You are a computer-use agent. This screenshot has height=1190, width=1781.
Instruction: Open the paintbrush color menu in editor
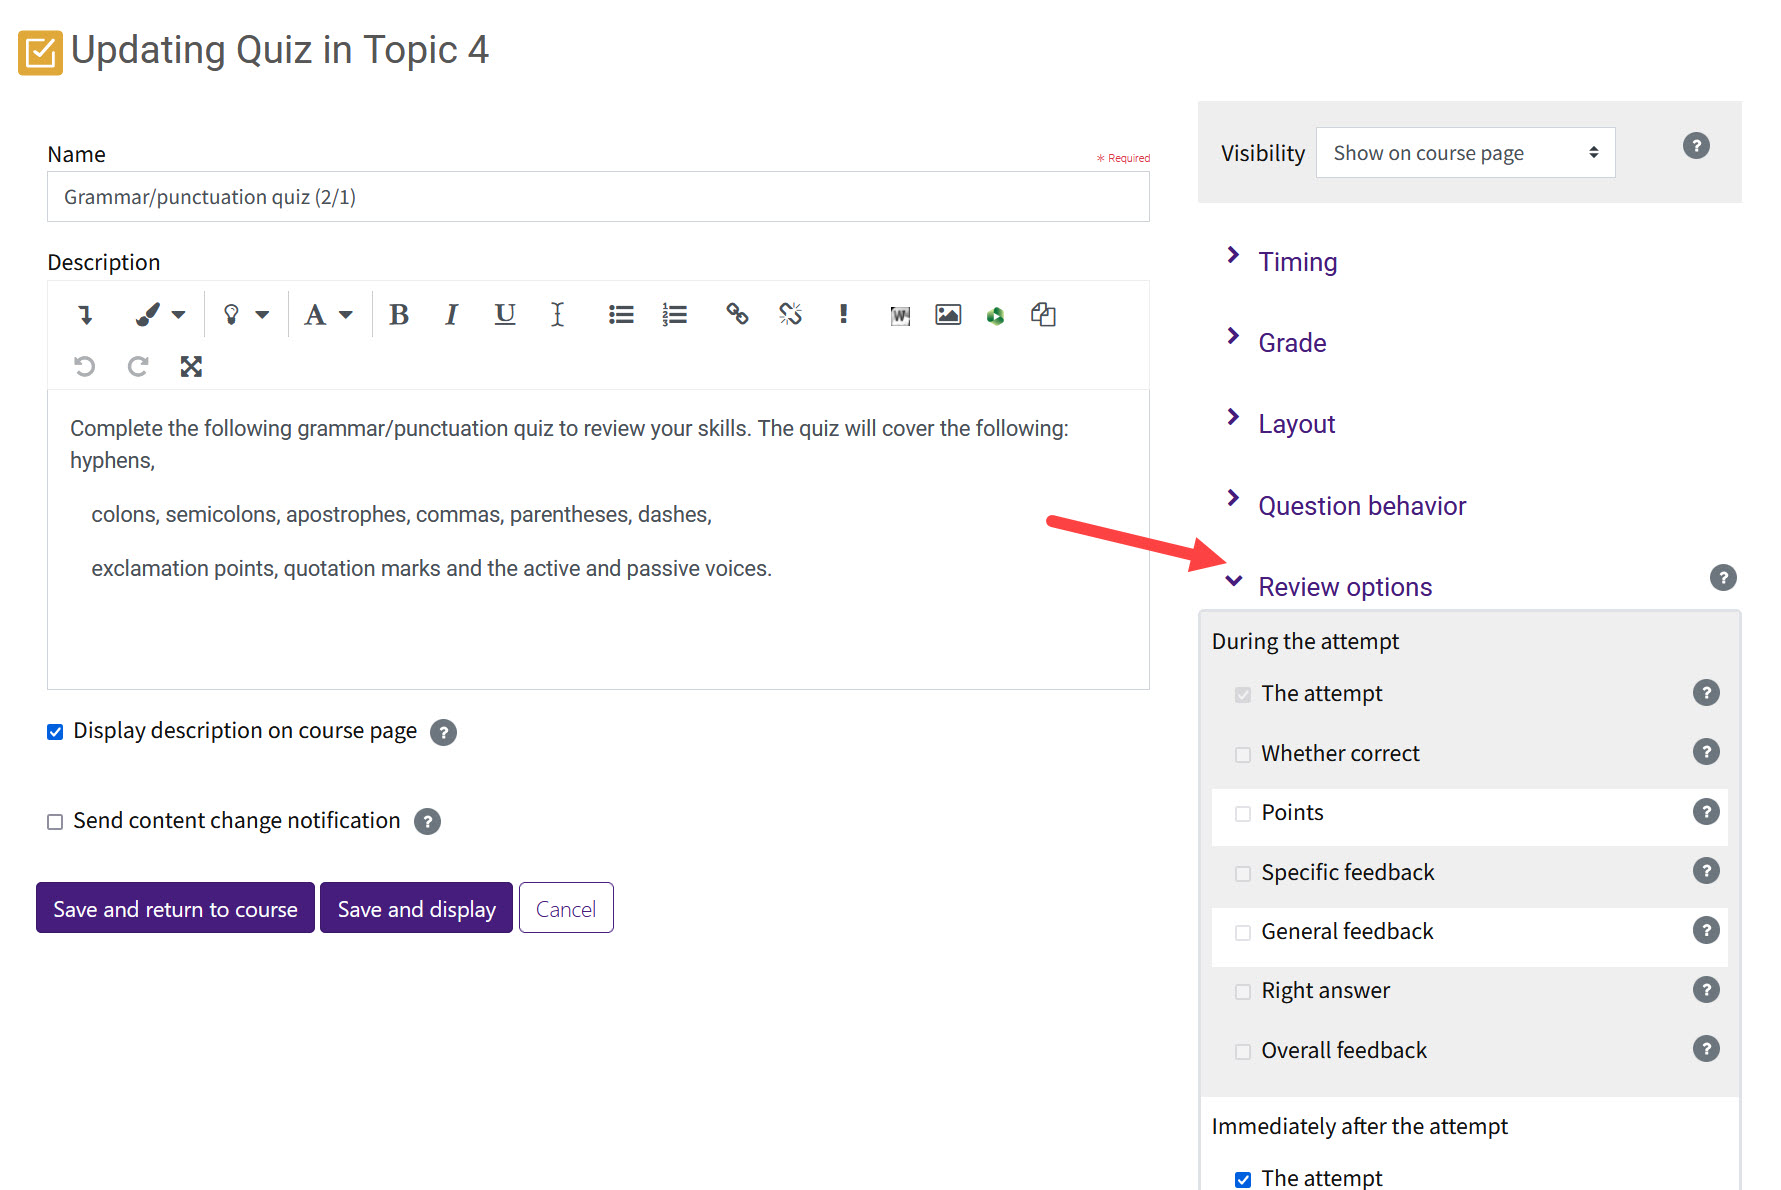coord(160,315)
